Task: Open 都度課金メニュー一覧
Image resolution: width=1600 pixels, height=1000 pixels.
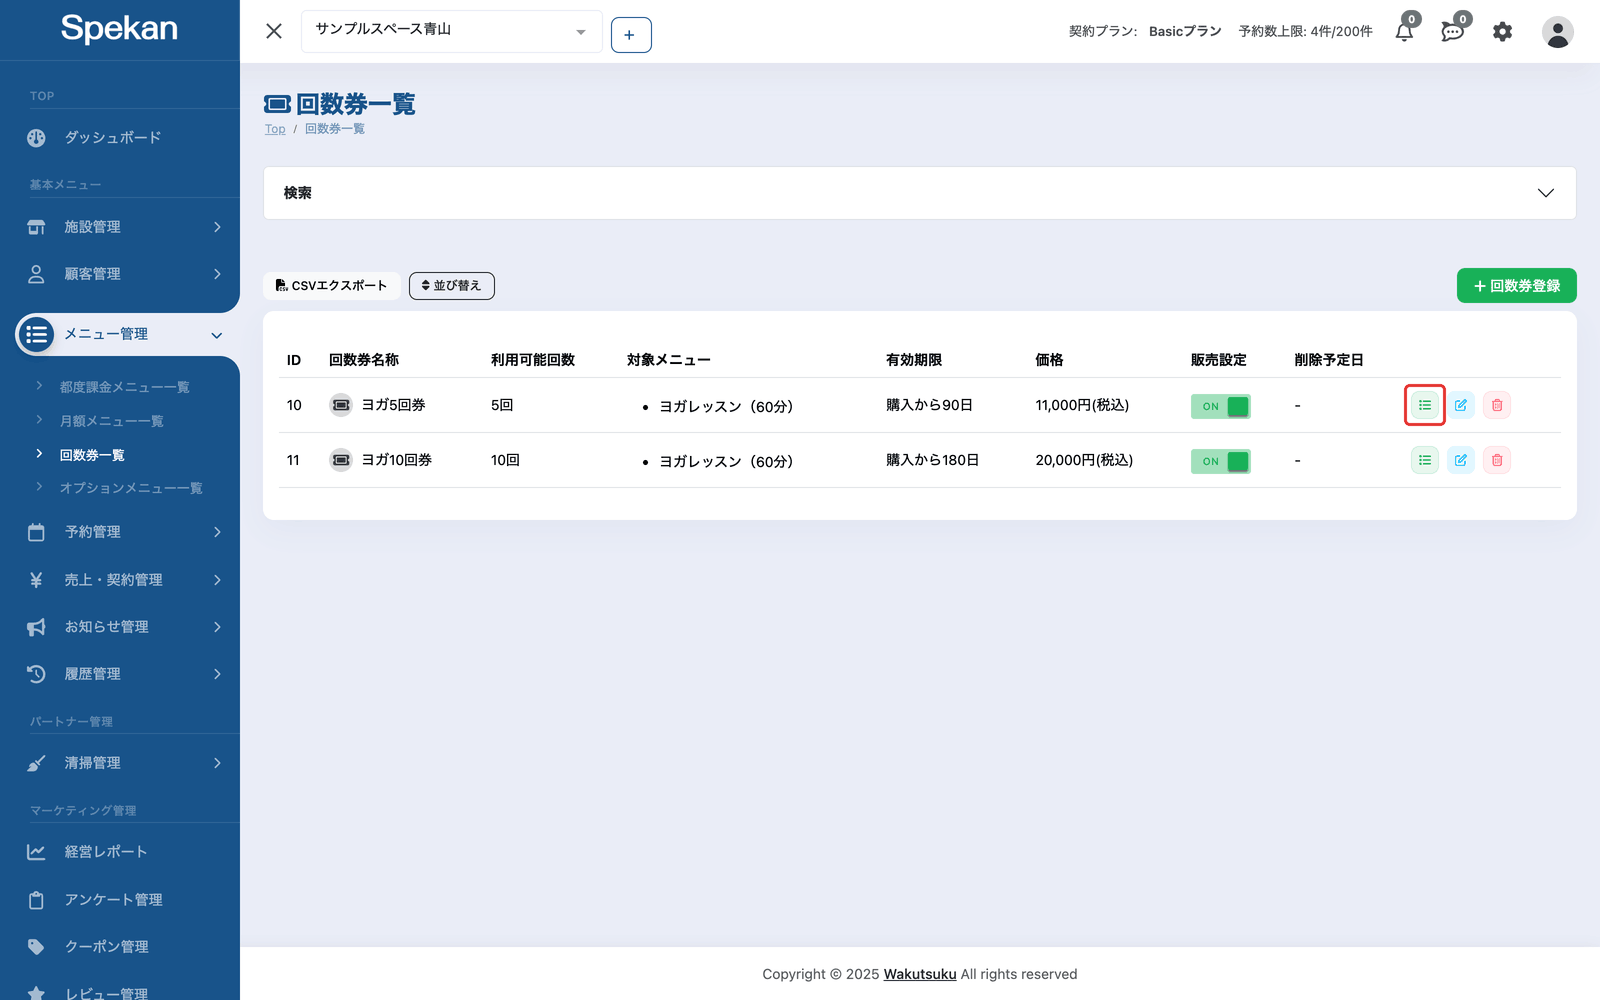Action: pos(124,387)
